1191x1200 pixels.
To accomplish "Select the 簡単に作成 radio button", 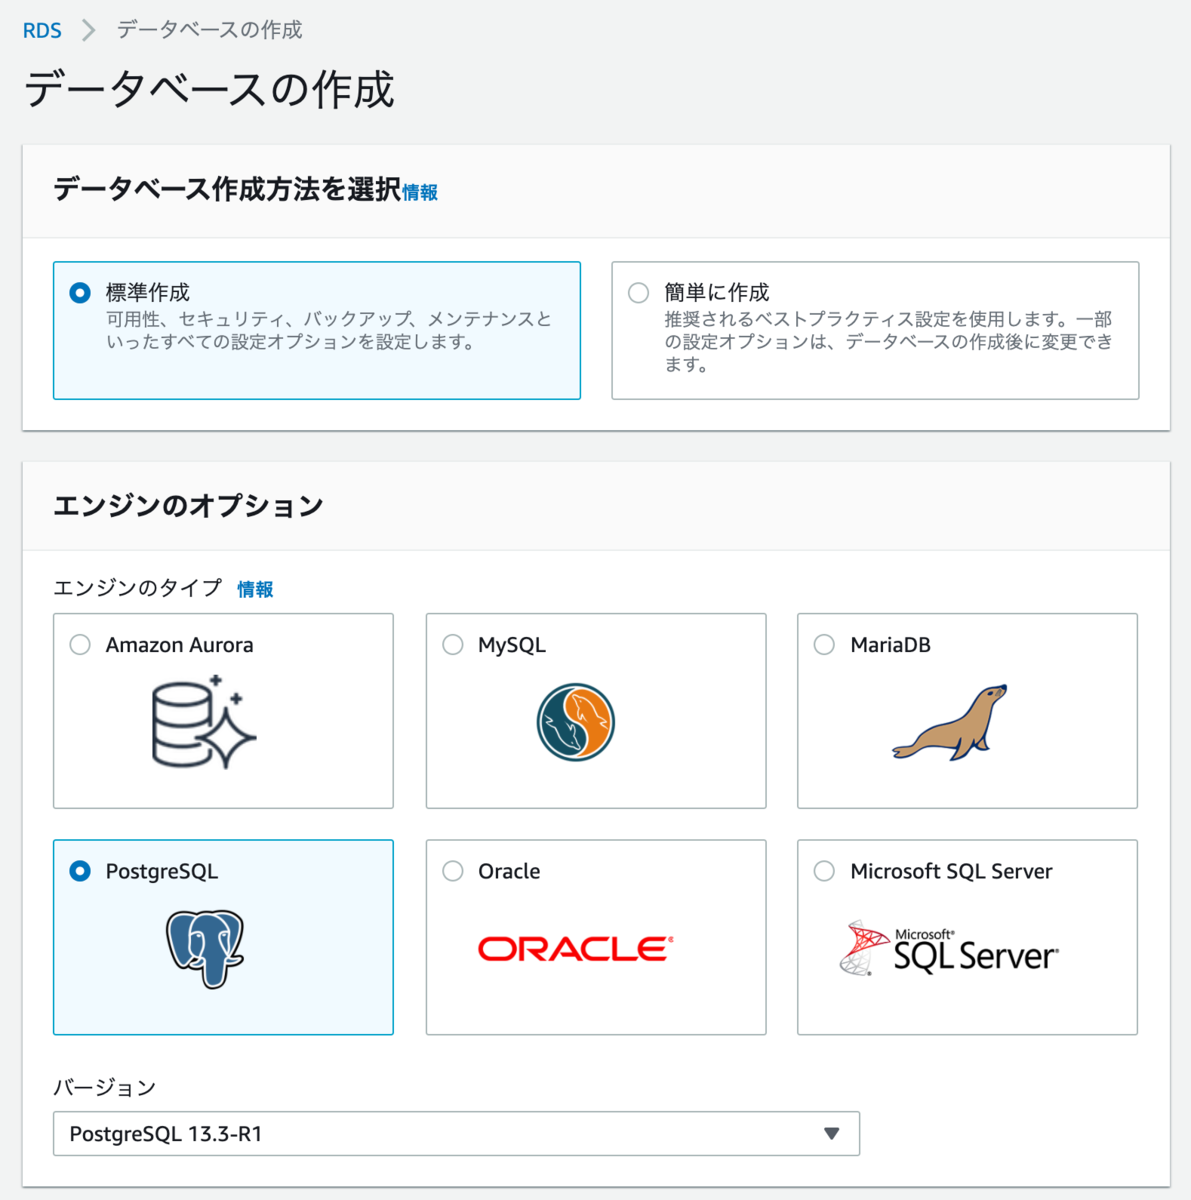I will tap(638, 292).
